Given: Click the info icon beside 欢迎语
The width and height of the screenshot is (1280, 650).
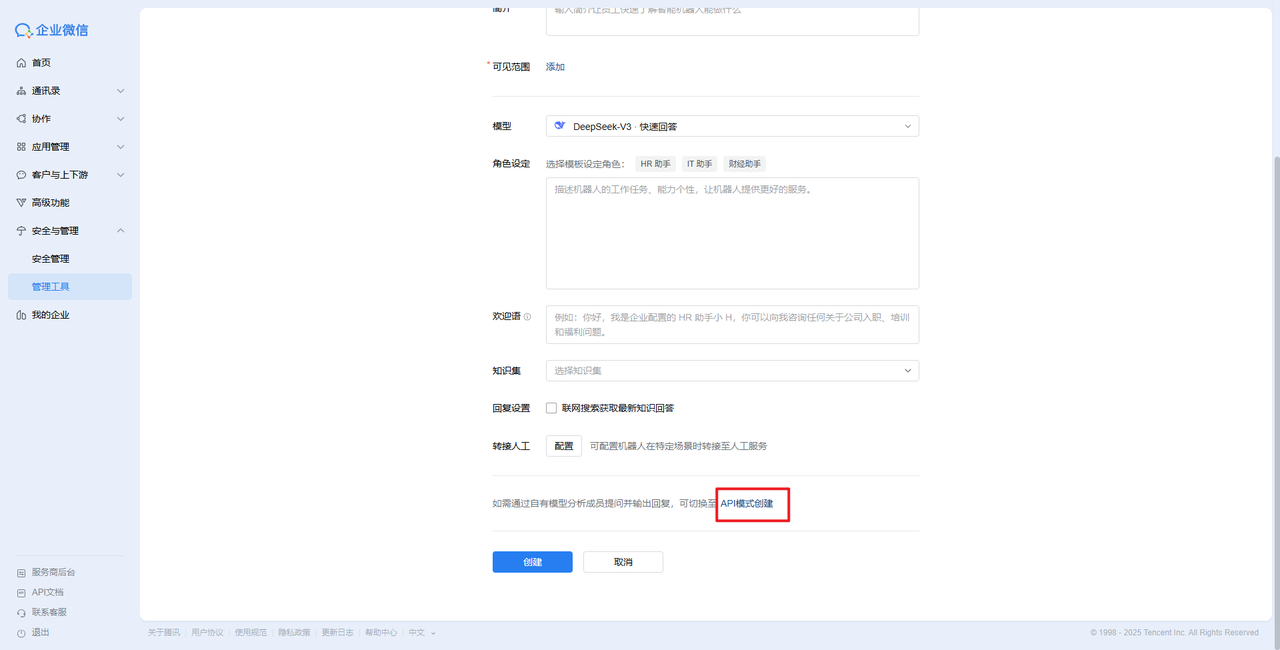Looking at the screenshot, I should tap(527, 316).
